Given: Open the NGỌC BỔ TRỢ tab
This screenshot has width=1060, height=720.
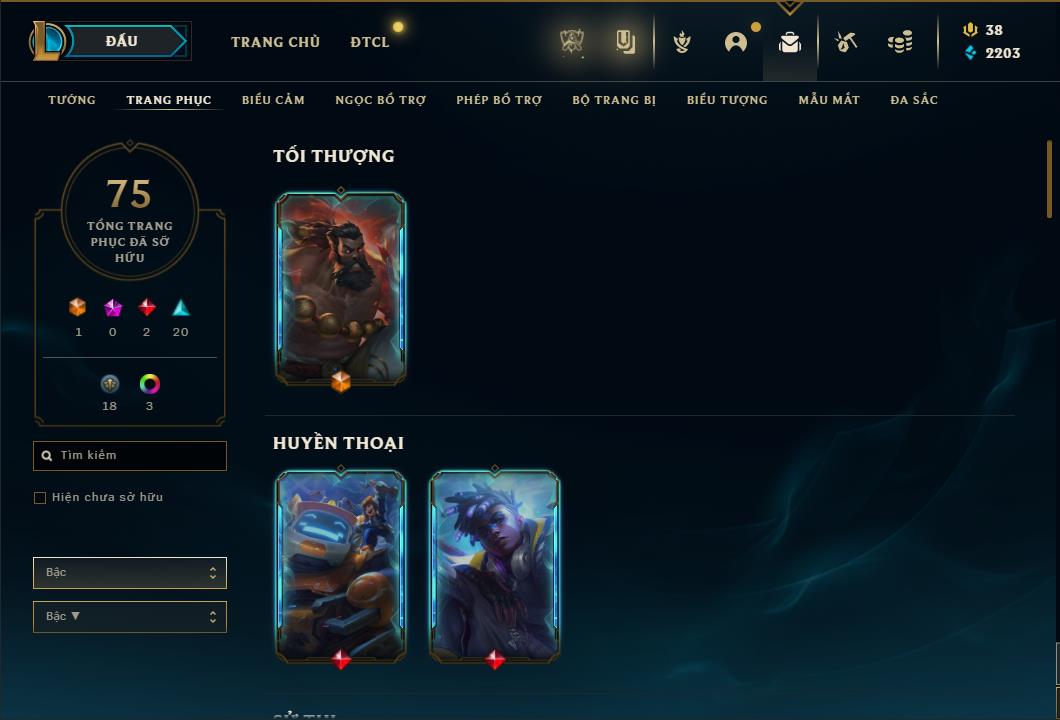Looking at the screenshot, I should click(381, 100).
